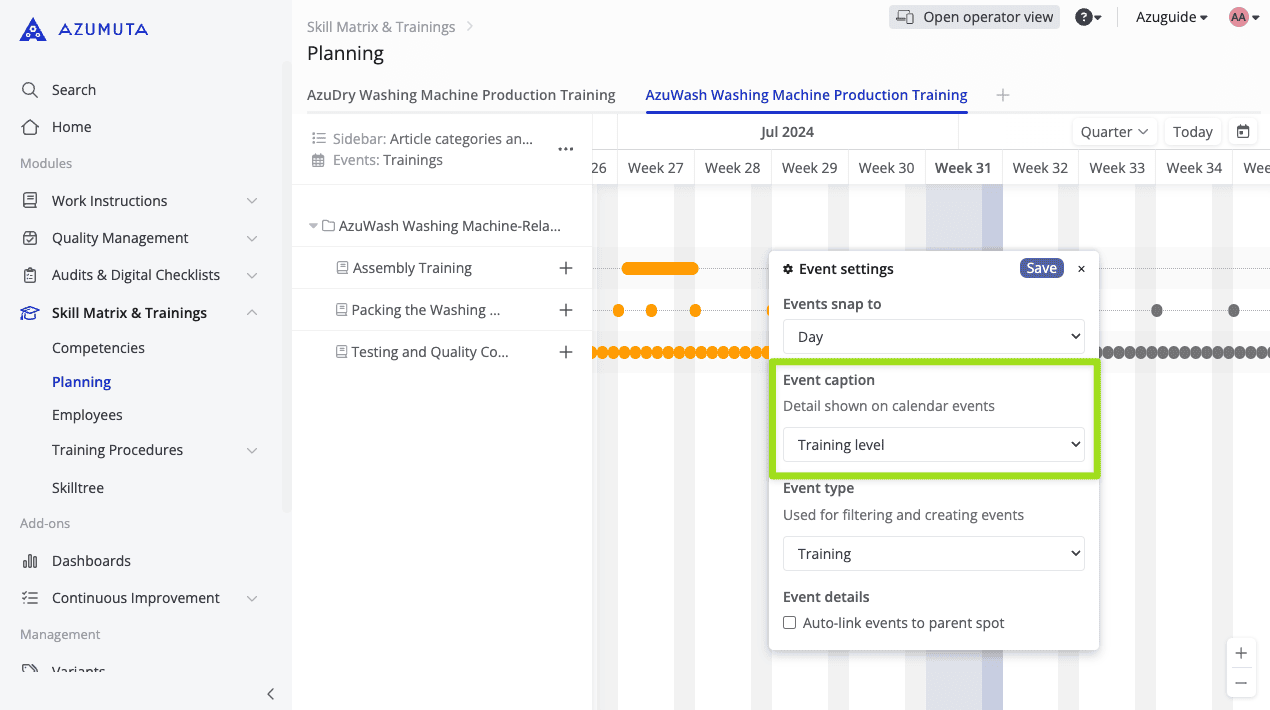Add event to Assembly Training row
1270x710 pixels.
[566, 268]
